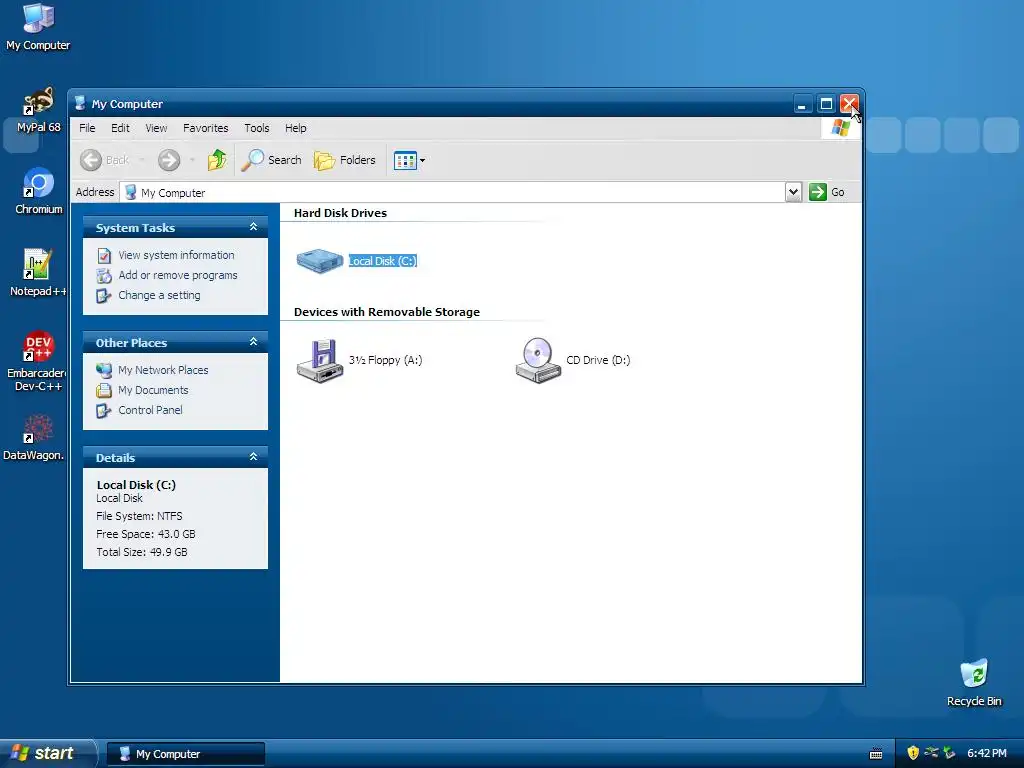This screenshot has height=768, width=1024.
Task: Select My Computer desktop icon
Action: pos(38,27)
